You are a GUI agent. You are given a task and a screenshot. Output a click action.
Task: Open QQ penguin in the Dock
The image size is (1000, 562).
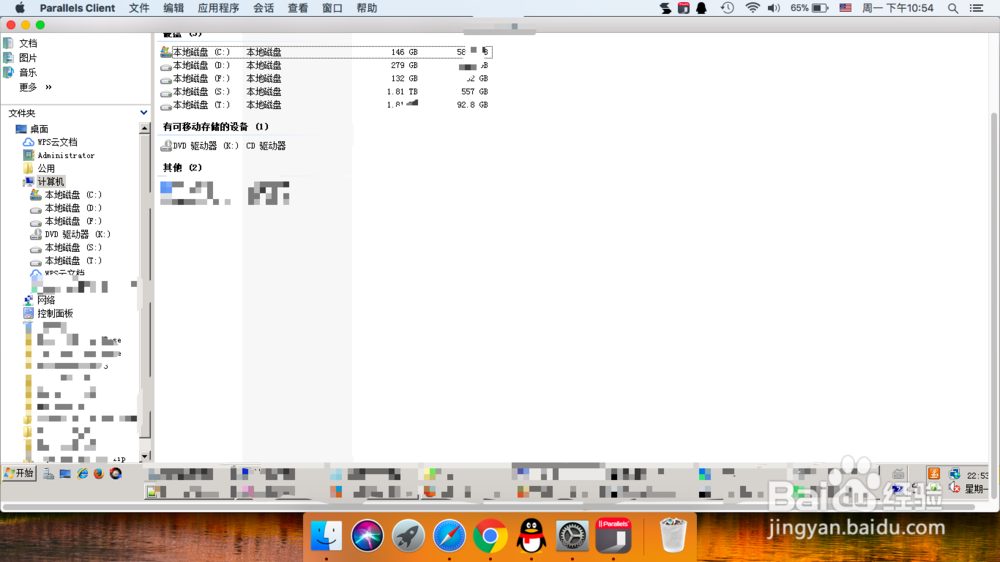531,535
